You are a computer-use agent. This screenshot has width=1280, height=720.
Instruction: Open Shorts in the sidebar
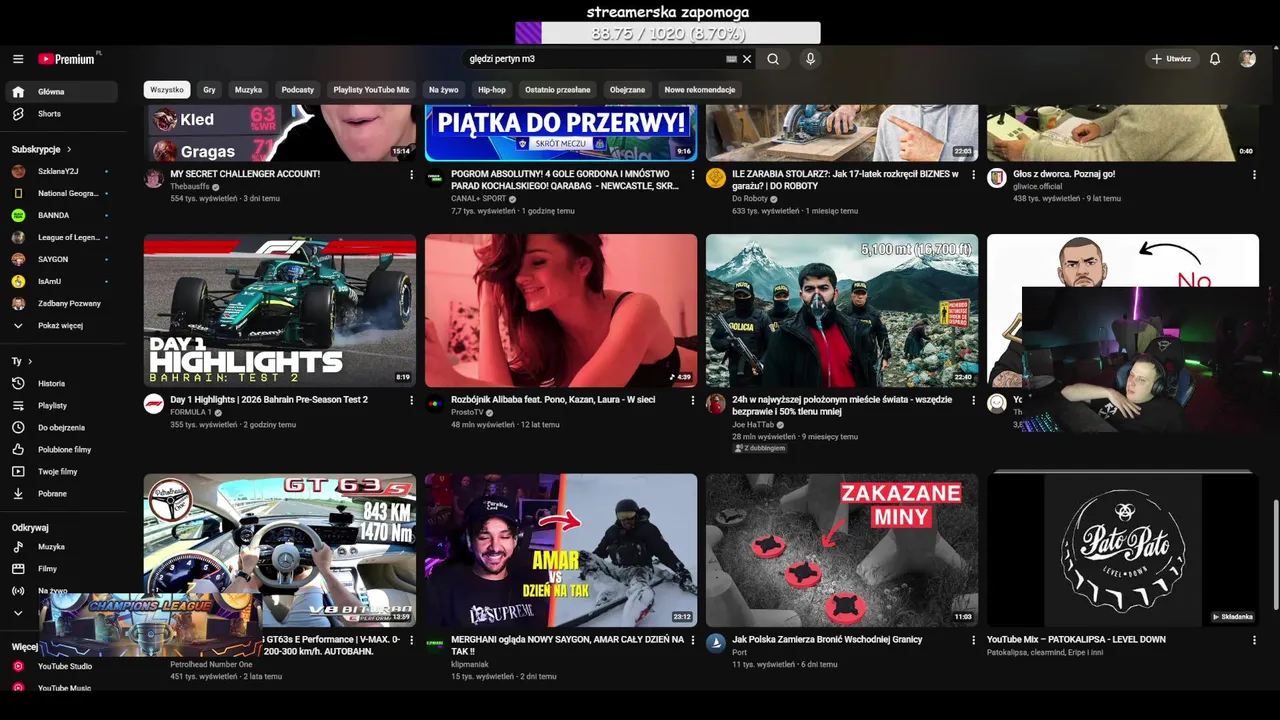pos(64,114)
